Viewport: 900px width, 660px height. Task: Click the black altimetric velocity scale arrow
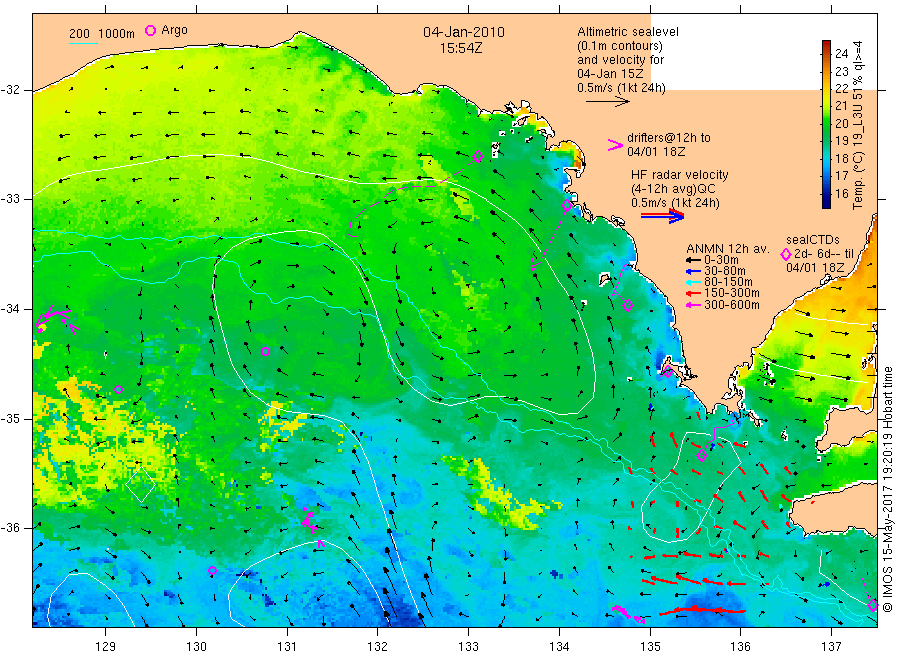pyautogui.click(x=607, y=102)
